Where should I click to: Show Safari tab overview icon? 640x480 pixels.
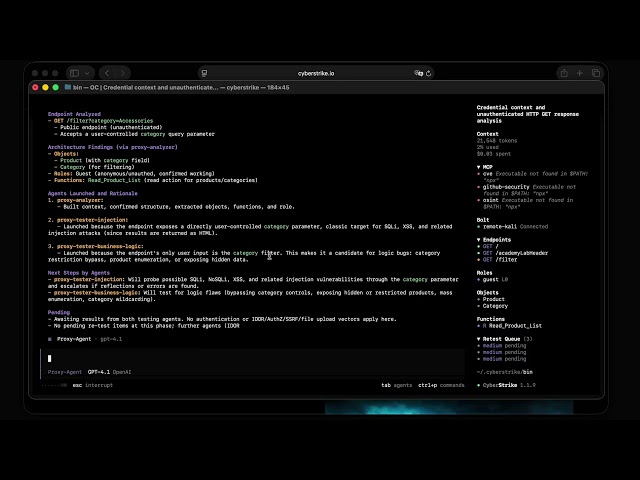click(596, 73)
